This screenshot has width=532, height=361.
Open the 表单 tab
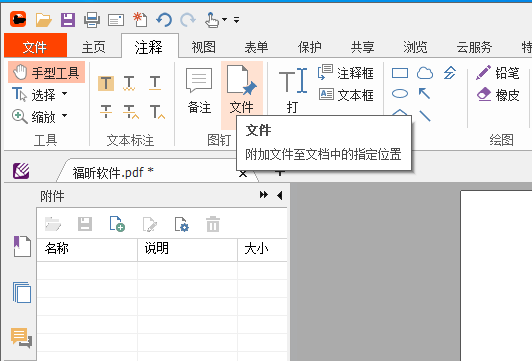pos(256,47)
